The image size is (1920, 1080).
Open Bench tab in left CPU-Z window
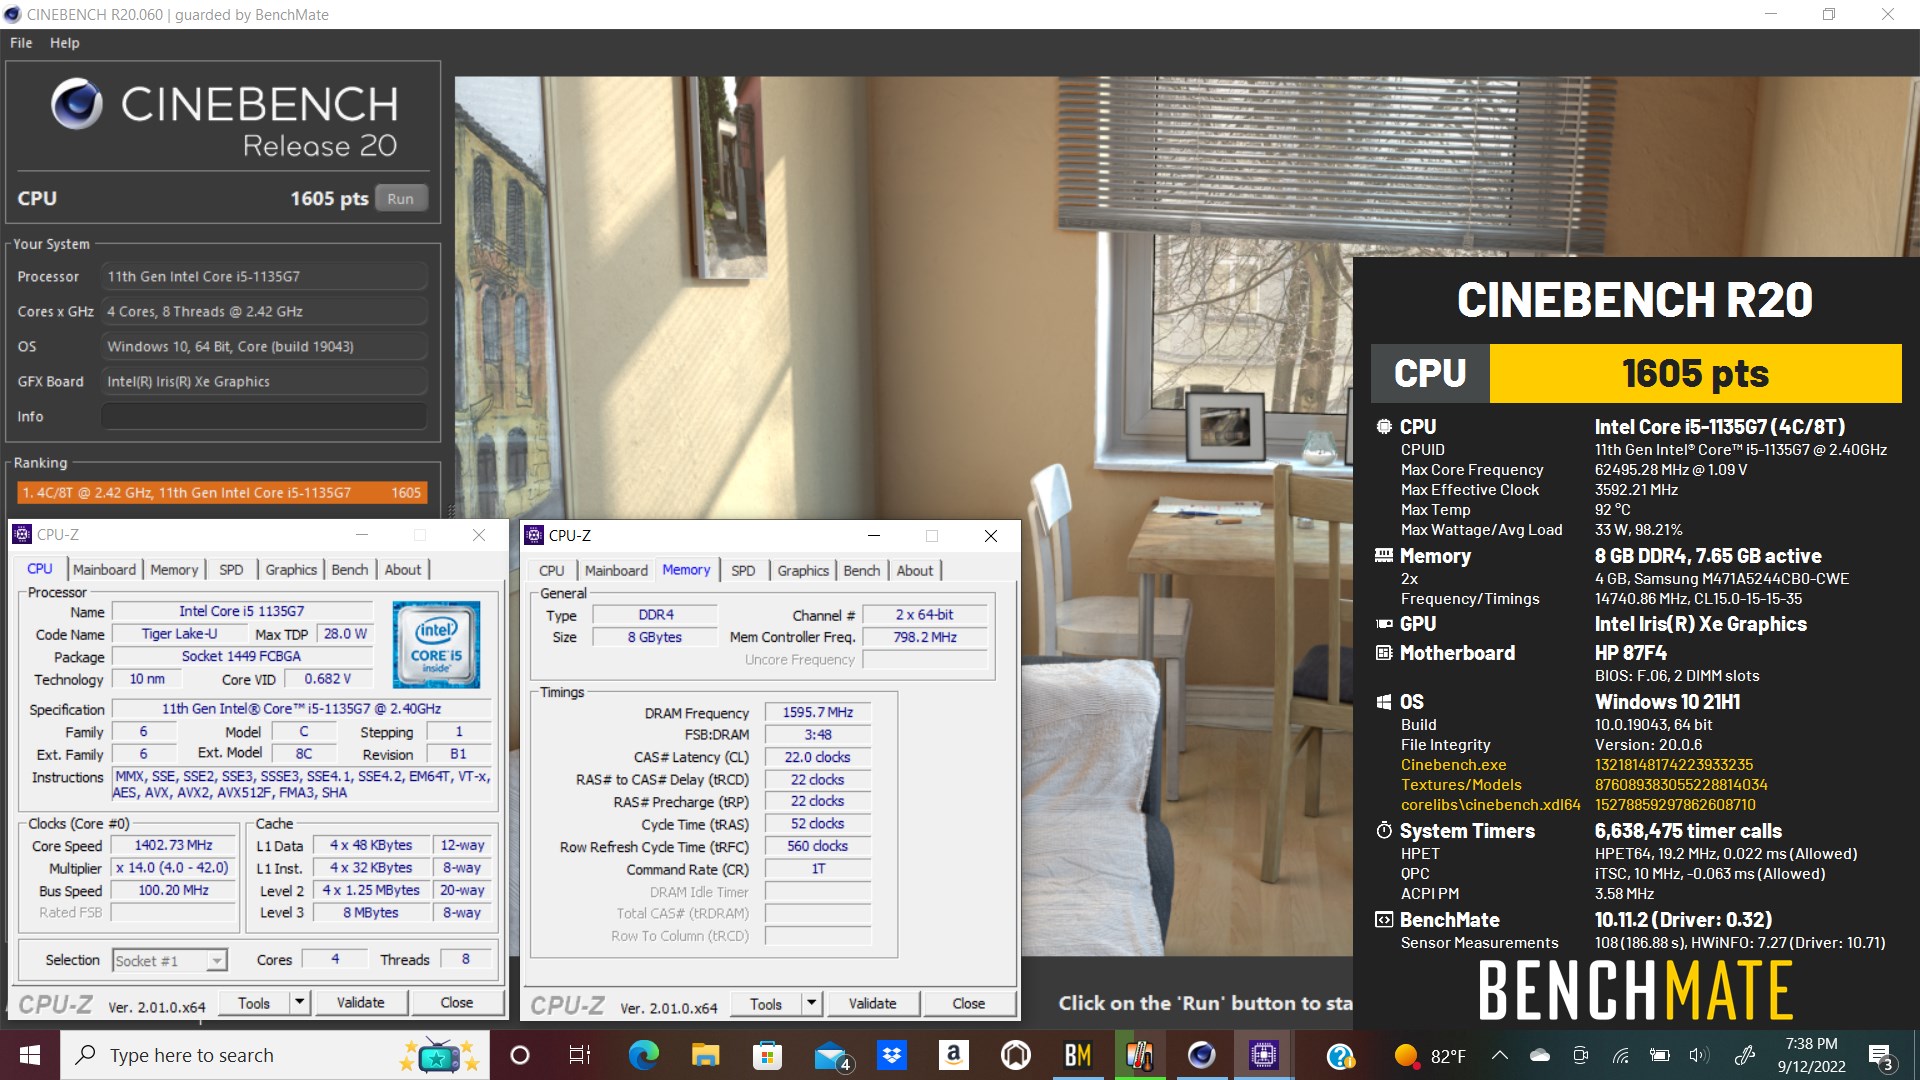(350, 569)
